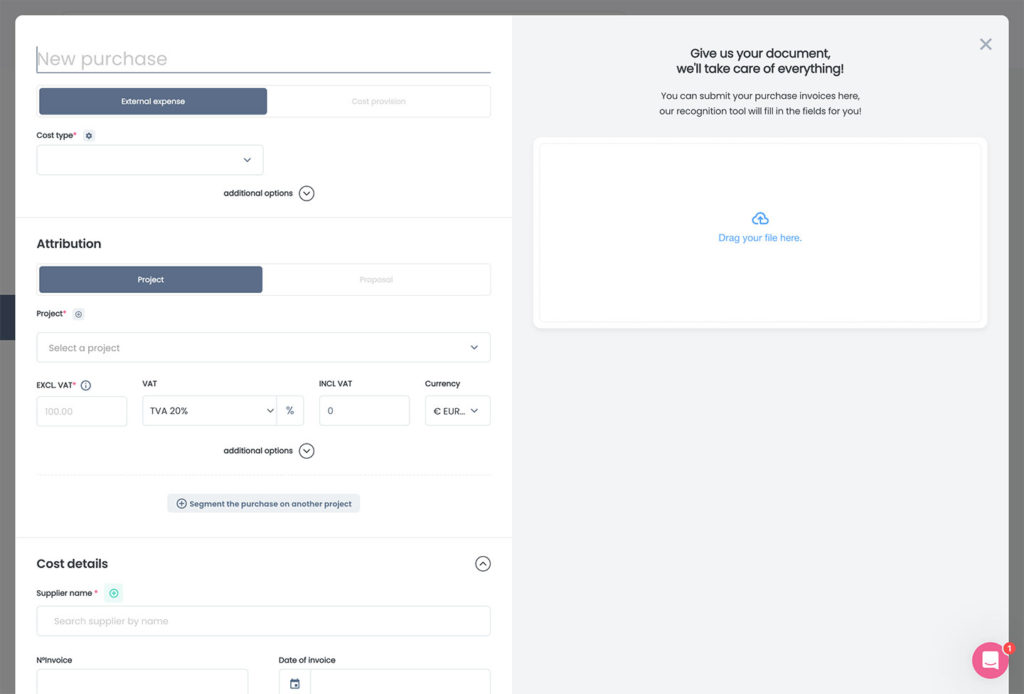Select the Project attribution tab
Viewport: 1024px width, 694px height.
pyautogui.click(x=151, y=279)
